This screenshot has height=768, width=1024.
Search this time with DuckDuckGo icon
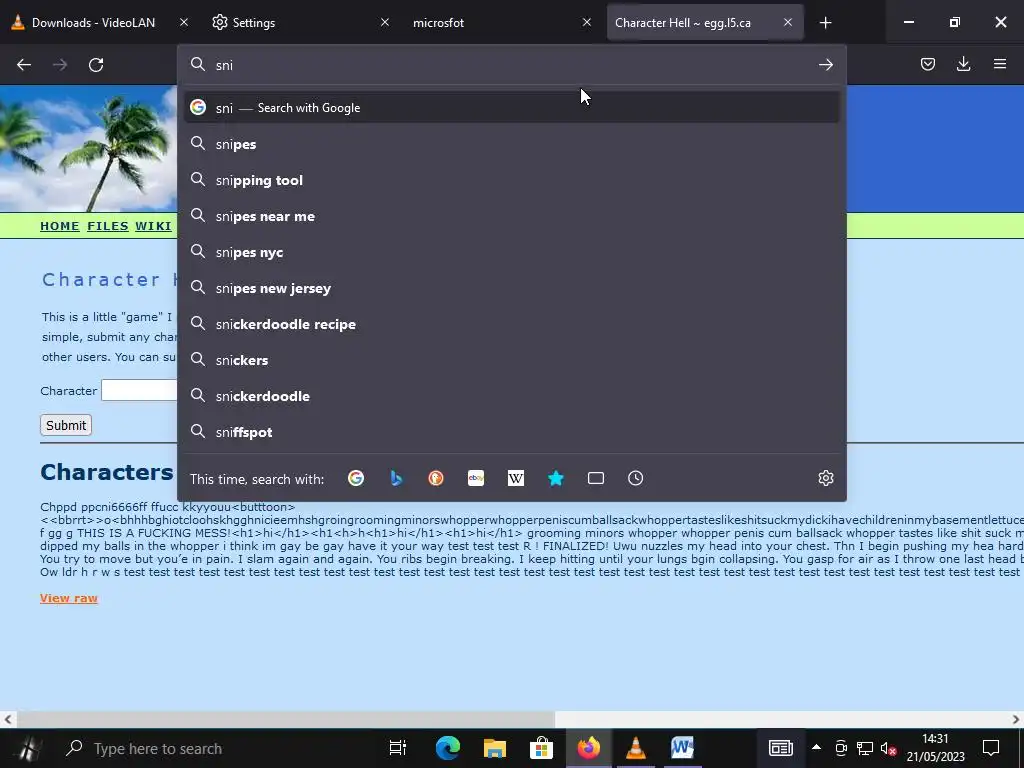tap(436, 479)
